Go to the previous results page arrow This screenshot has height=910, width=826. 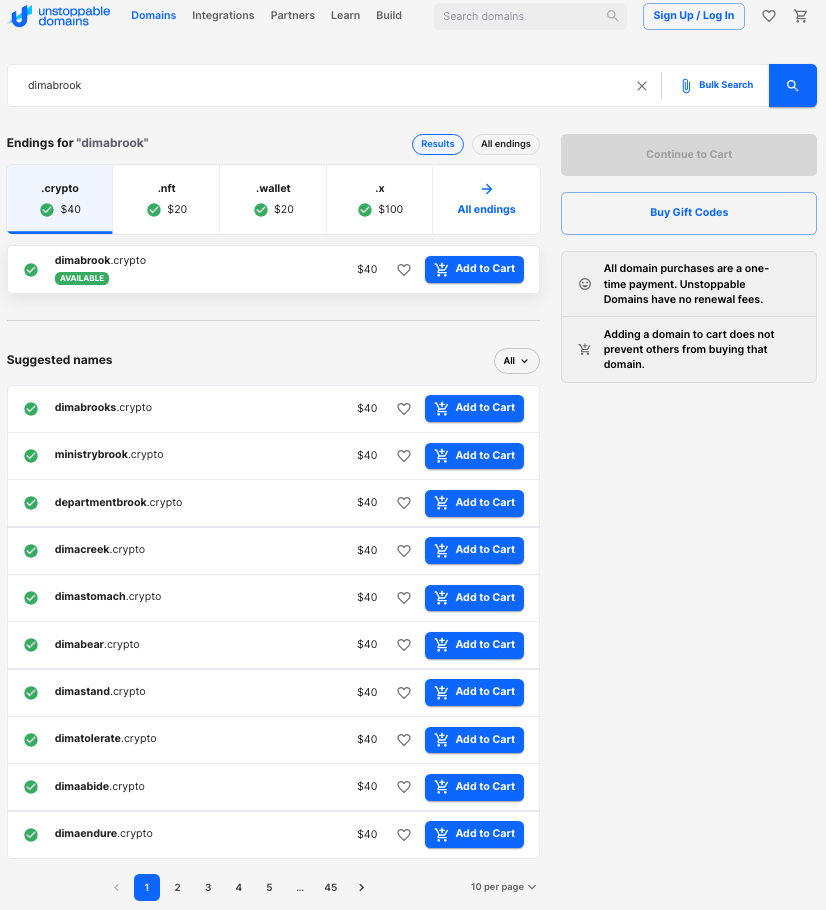click(117, 887)
